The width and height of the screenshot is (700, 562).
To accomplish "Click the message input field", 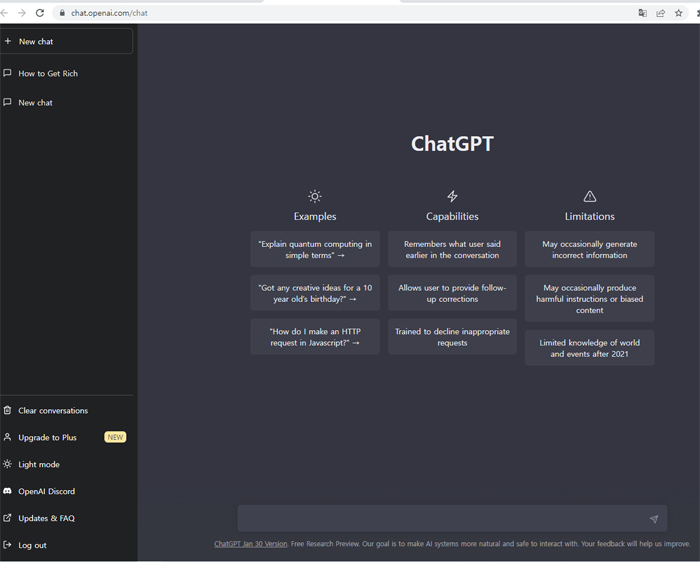I will pos(452,518).
